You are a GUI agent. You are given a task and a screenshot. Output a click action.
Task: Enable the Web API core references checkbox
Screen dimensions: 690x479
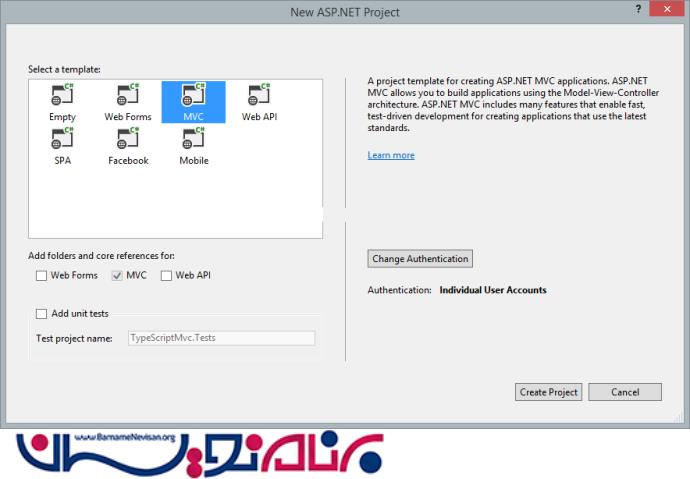(166, 276)
